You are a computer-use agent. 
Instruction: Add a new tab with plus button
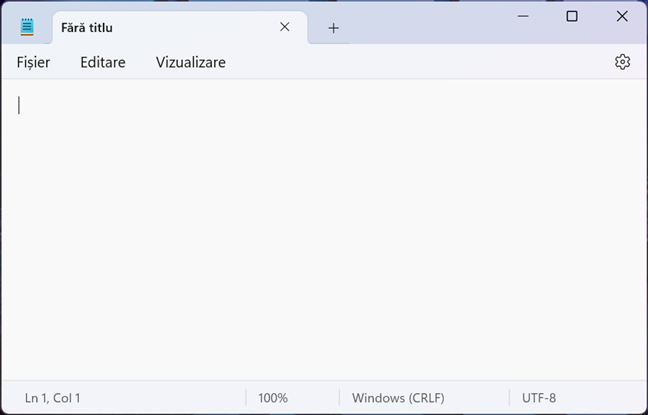(x=334, y=28)
